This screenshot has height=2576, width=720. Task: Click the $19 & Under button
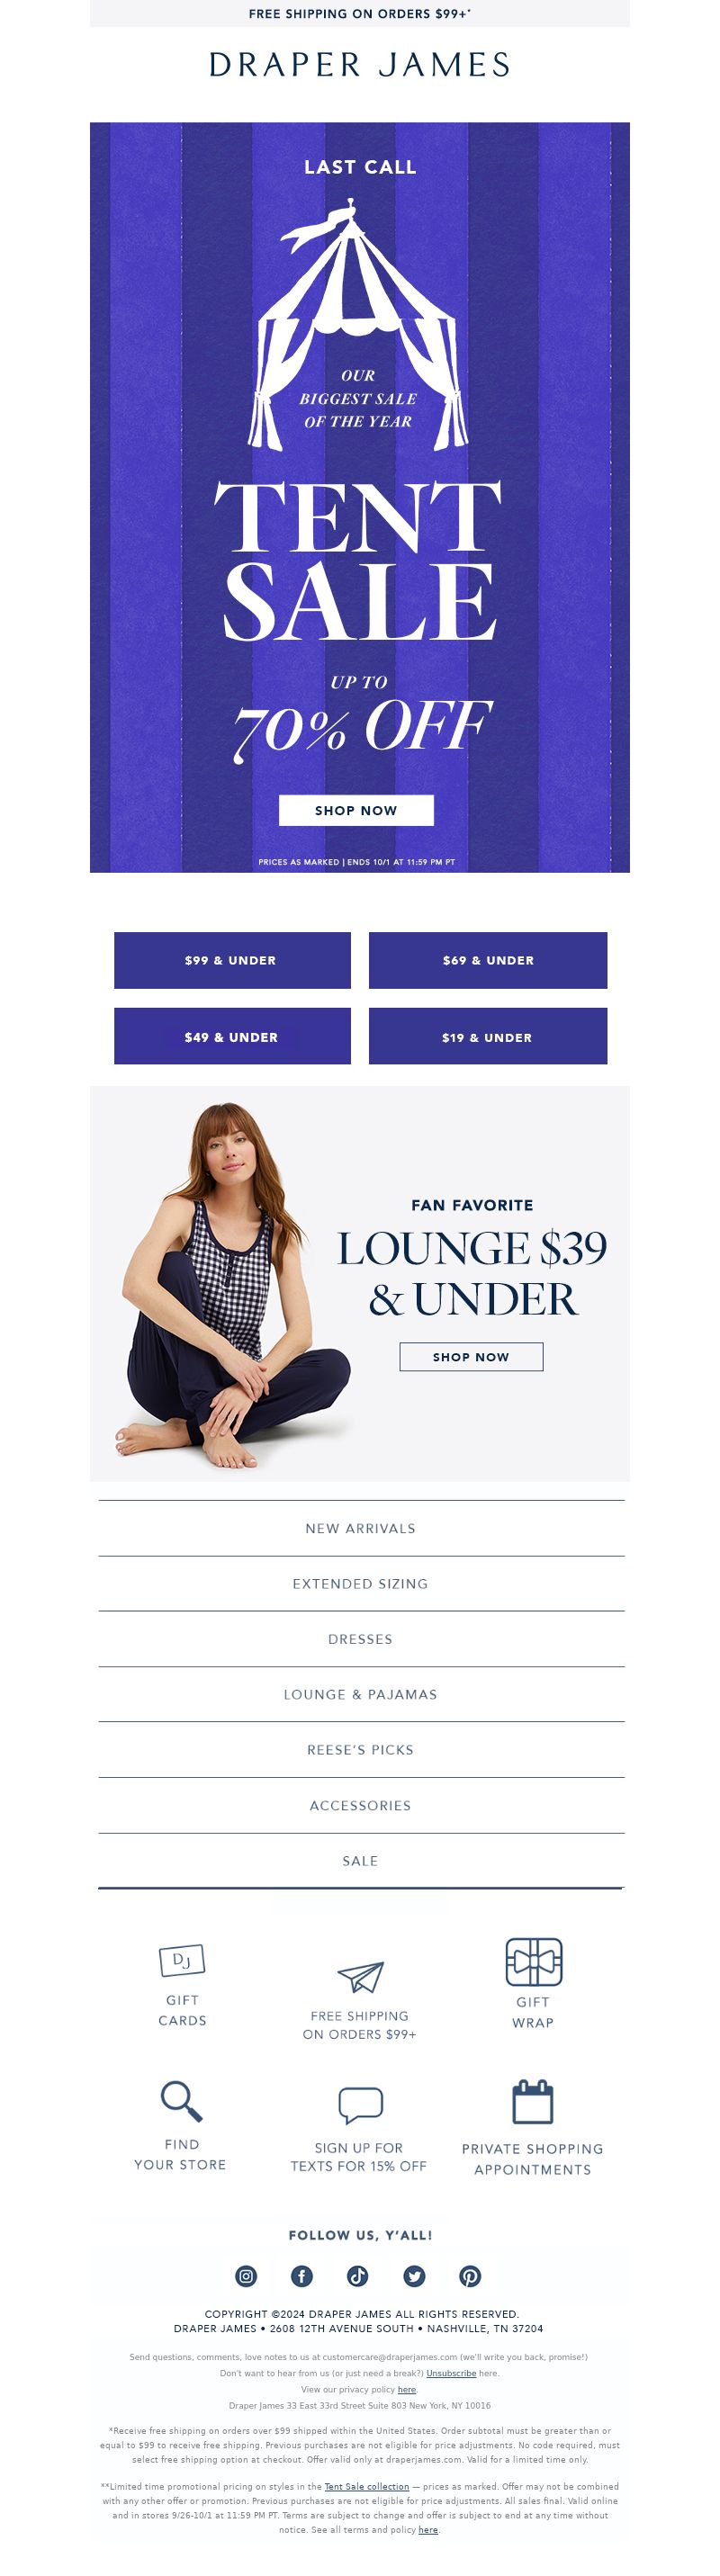(x=488, y=1037)
